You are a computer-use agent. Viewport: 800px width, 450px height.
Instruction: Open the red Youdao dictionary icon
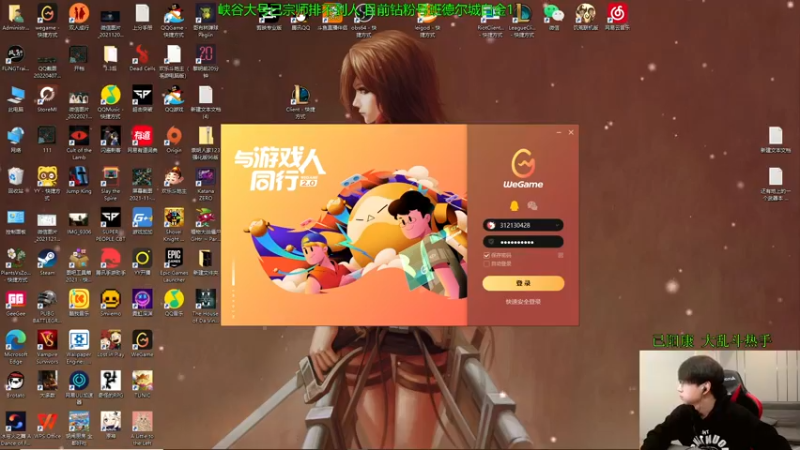click(142, 139)
